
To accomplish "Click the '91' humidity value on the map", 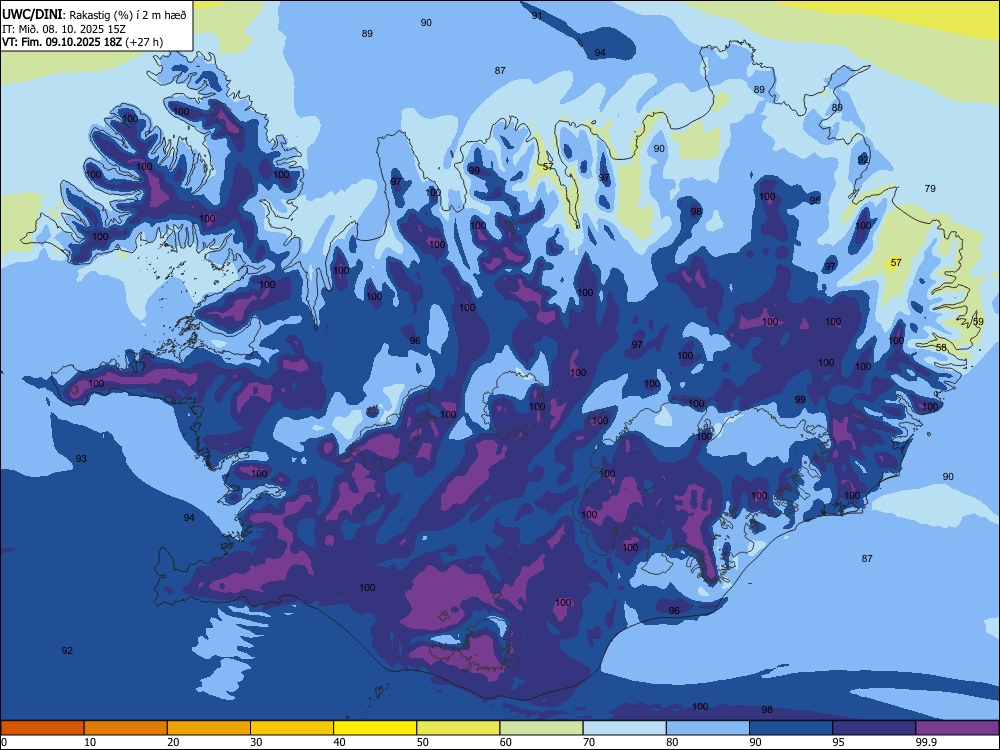I will pyautogui.click(x=537, y=15).
